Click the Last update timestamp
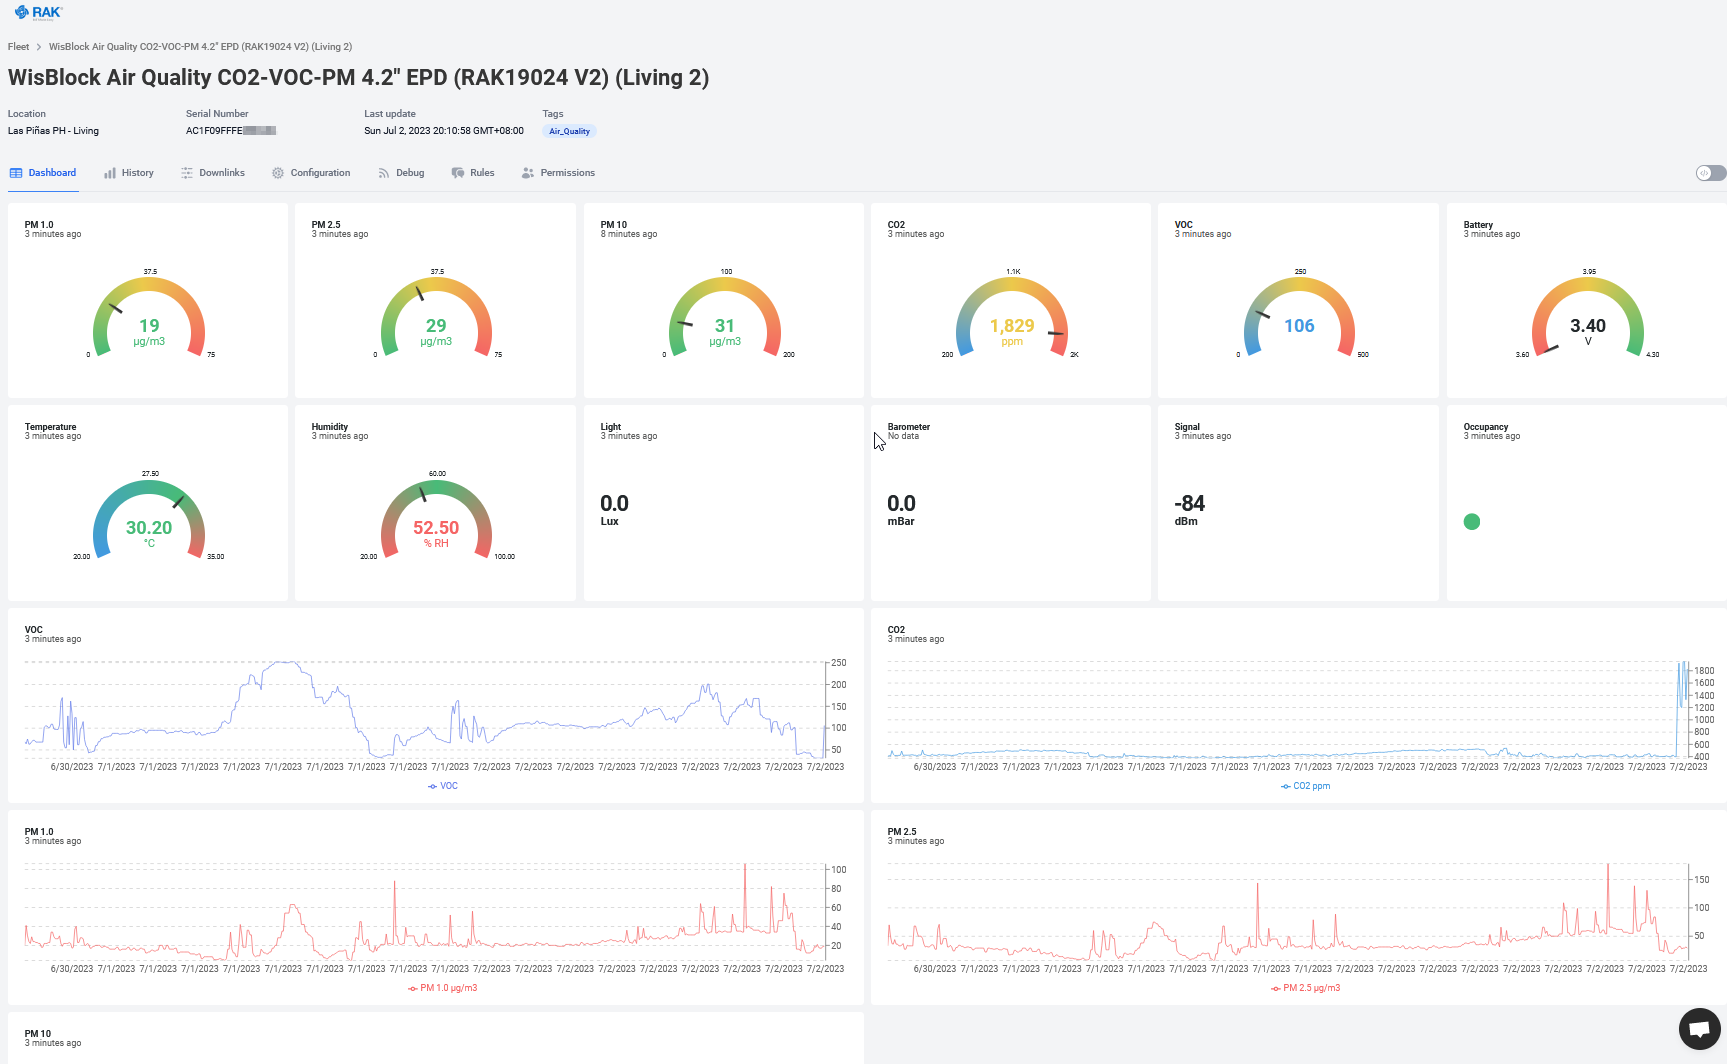The width and height of the screenshot is (1727, 1064). click(444, 131)
